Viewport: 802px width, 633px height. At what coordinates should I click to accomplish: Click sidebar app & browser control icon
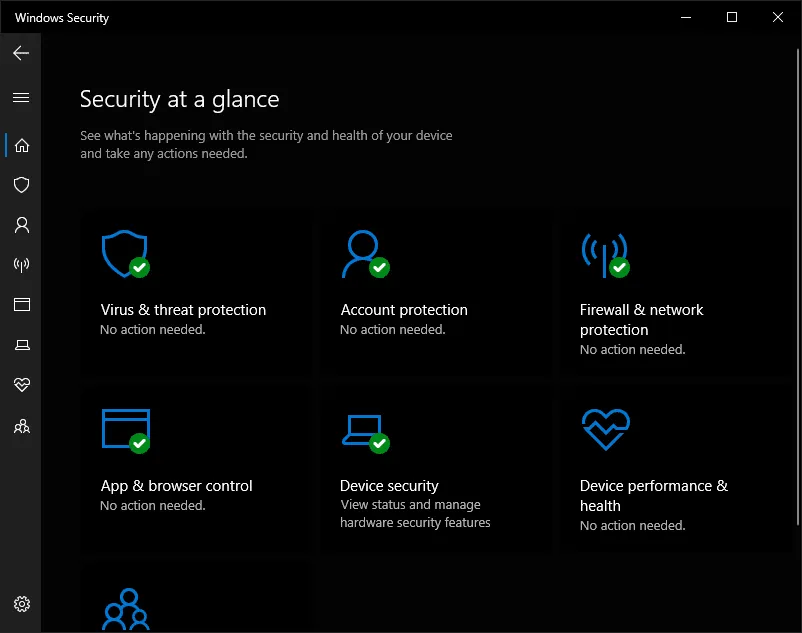click(x=21, y=305)
